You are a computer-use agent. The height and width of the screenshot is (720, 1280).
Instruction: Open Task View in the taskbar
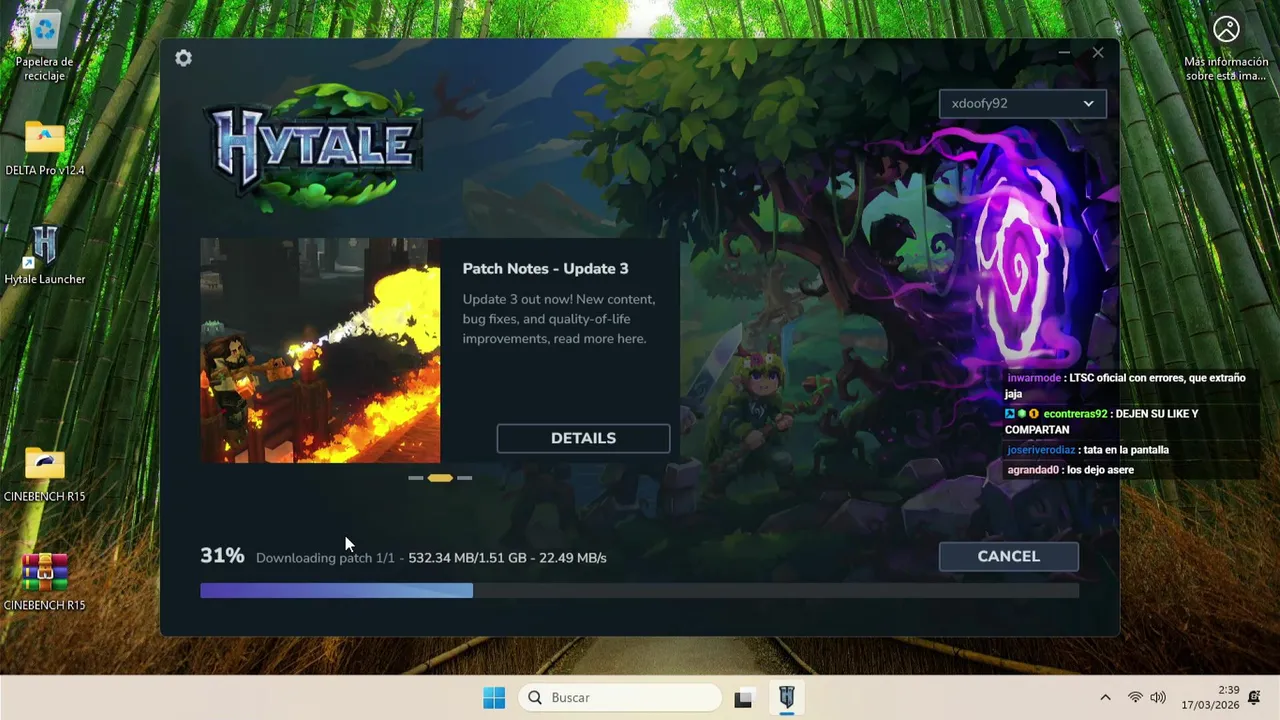point(743,698)
